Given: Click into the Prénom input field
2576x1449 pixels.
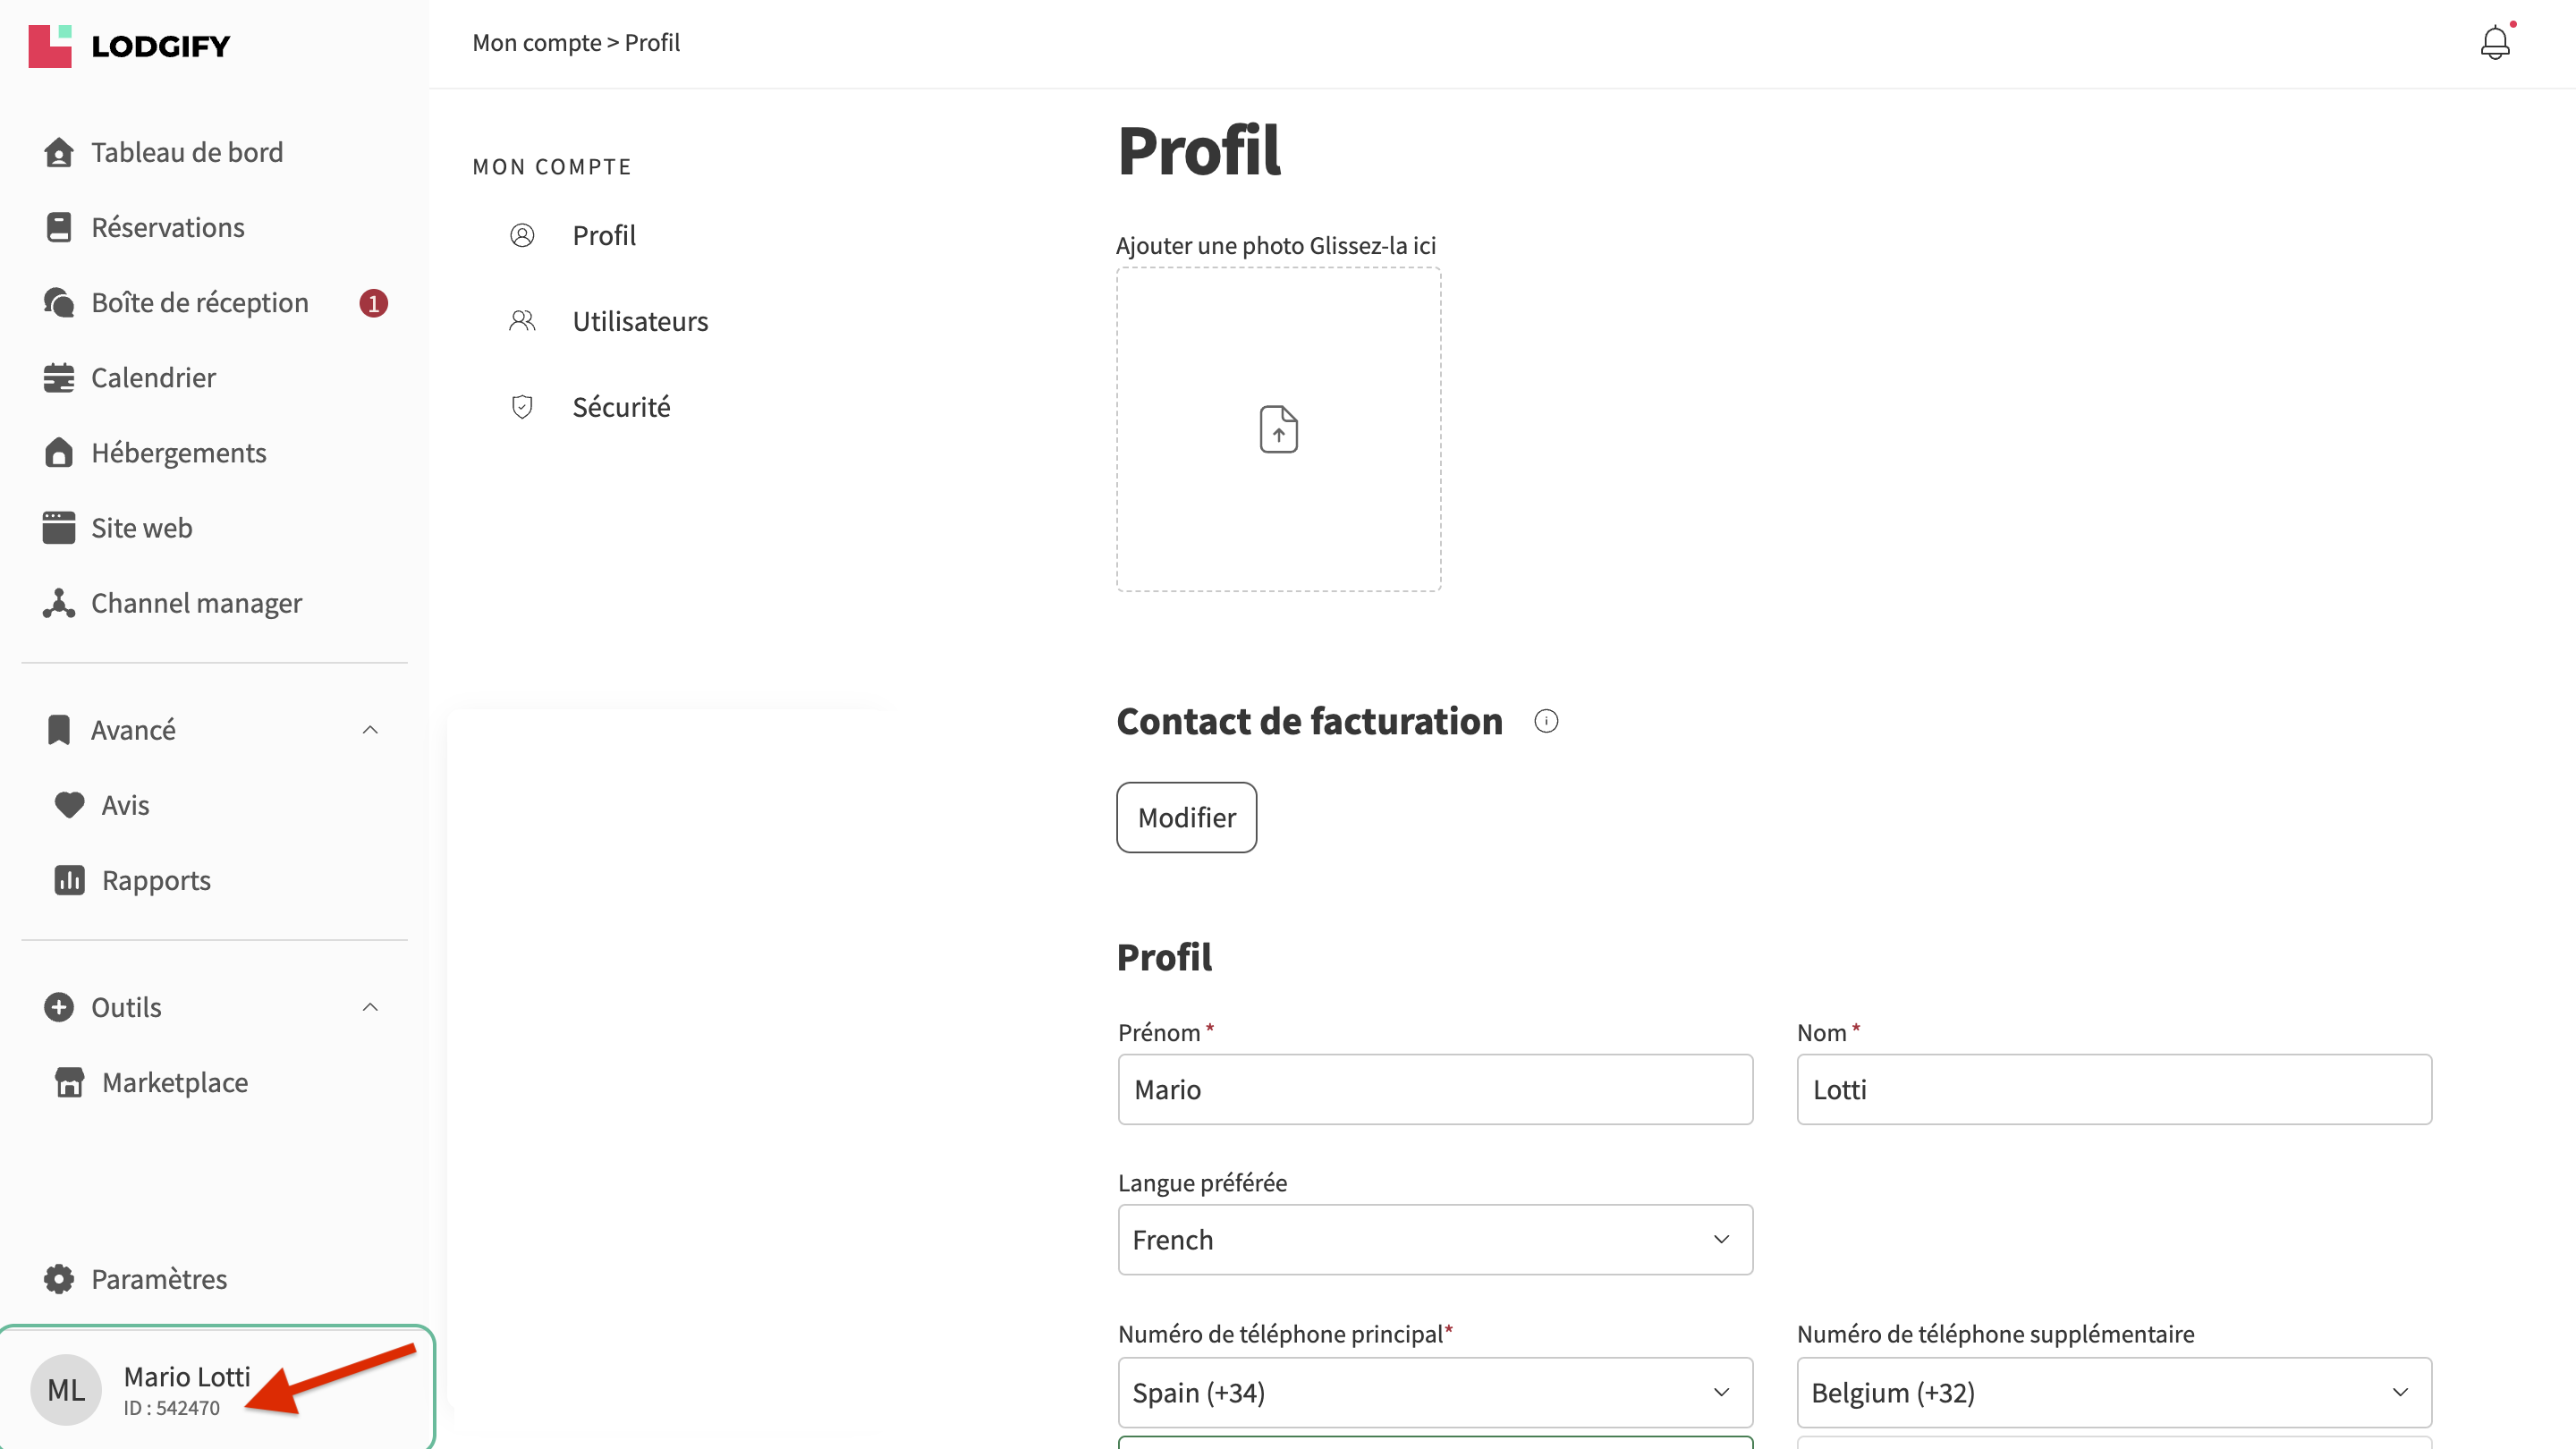Looking at the screenshot, I should [1435, 1090].
